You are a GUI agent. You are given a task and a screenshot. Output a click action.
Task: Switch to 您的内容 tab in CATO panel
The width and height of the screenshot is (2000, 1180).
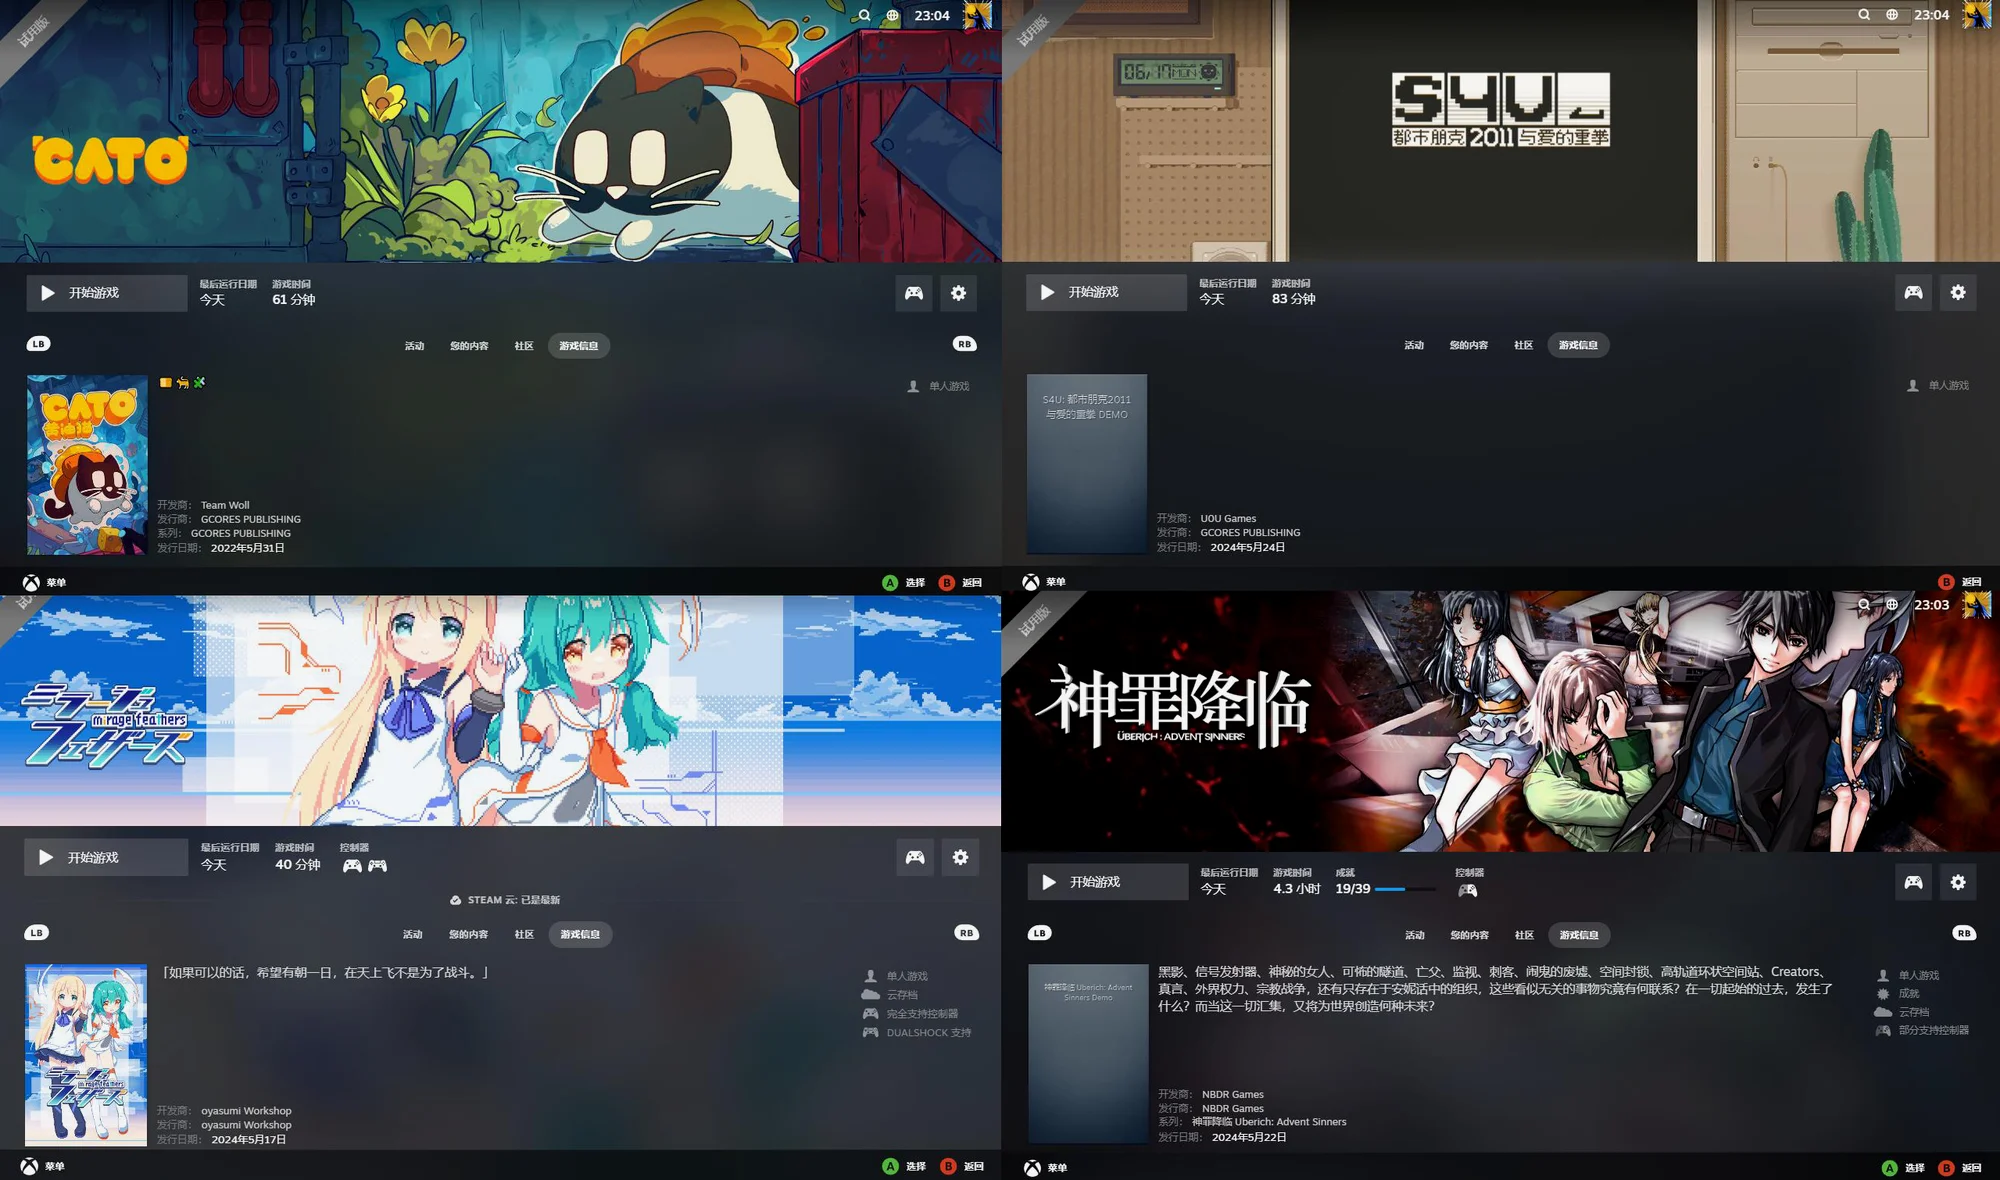pyautogui.click(x=469, y=346)
